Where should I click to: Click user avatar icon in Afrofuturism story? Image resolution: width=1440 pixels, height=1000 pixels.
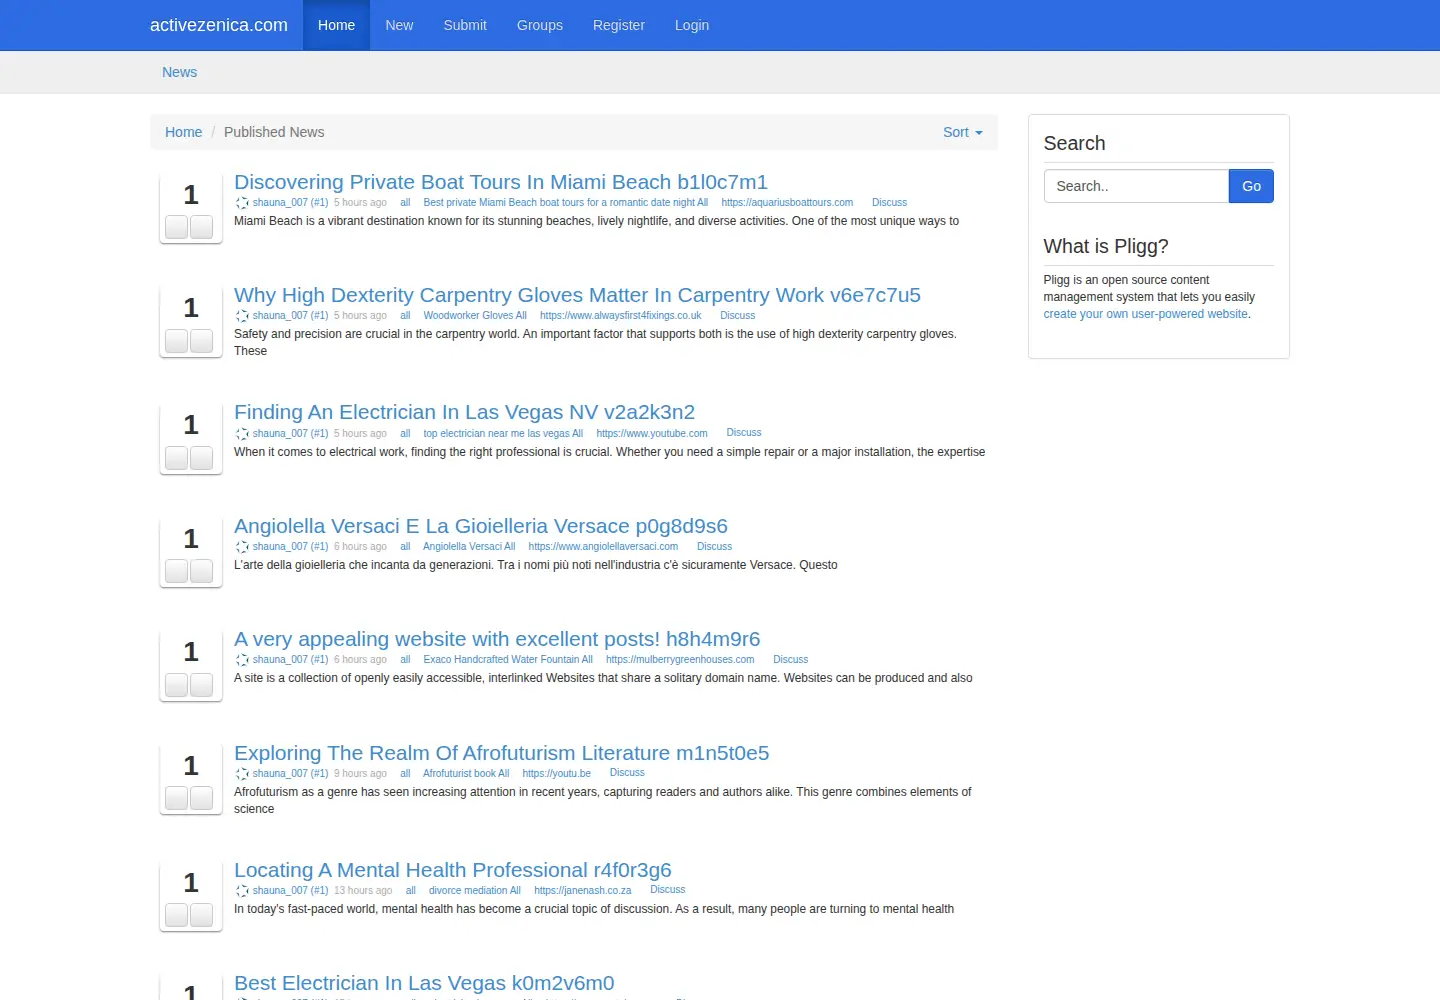click(x=242, y=774)
